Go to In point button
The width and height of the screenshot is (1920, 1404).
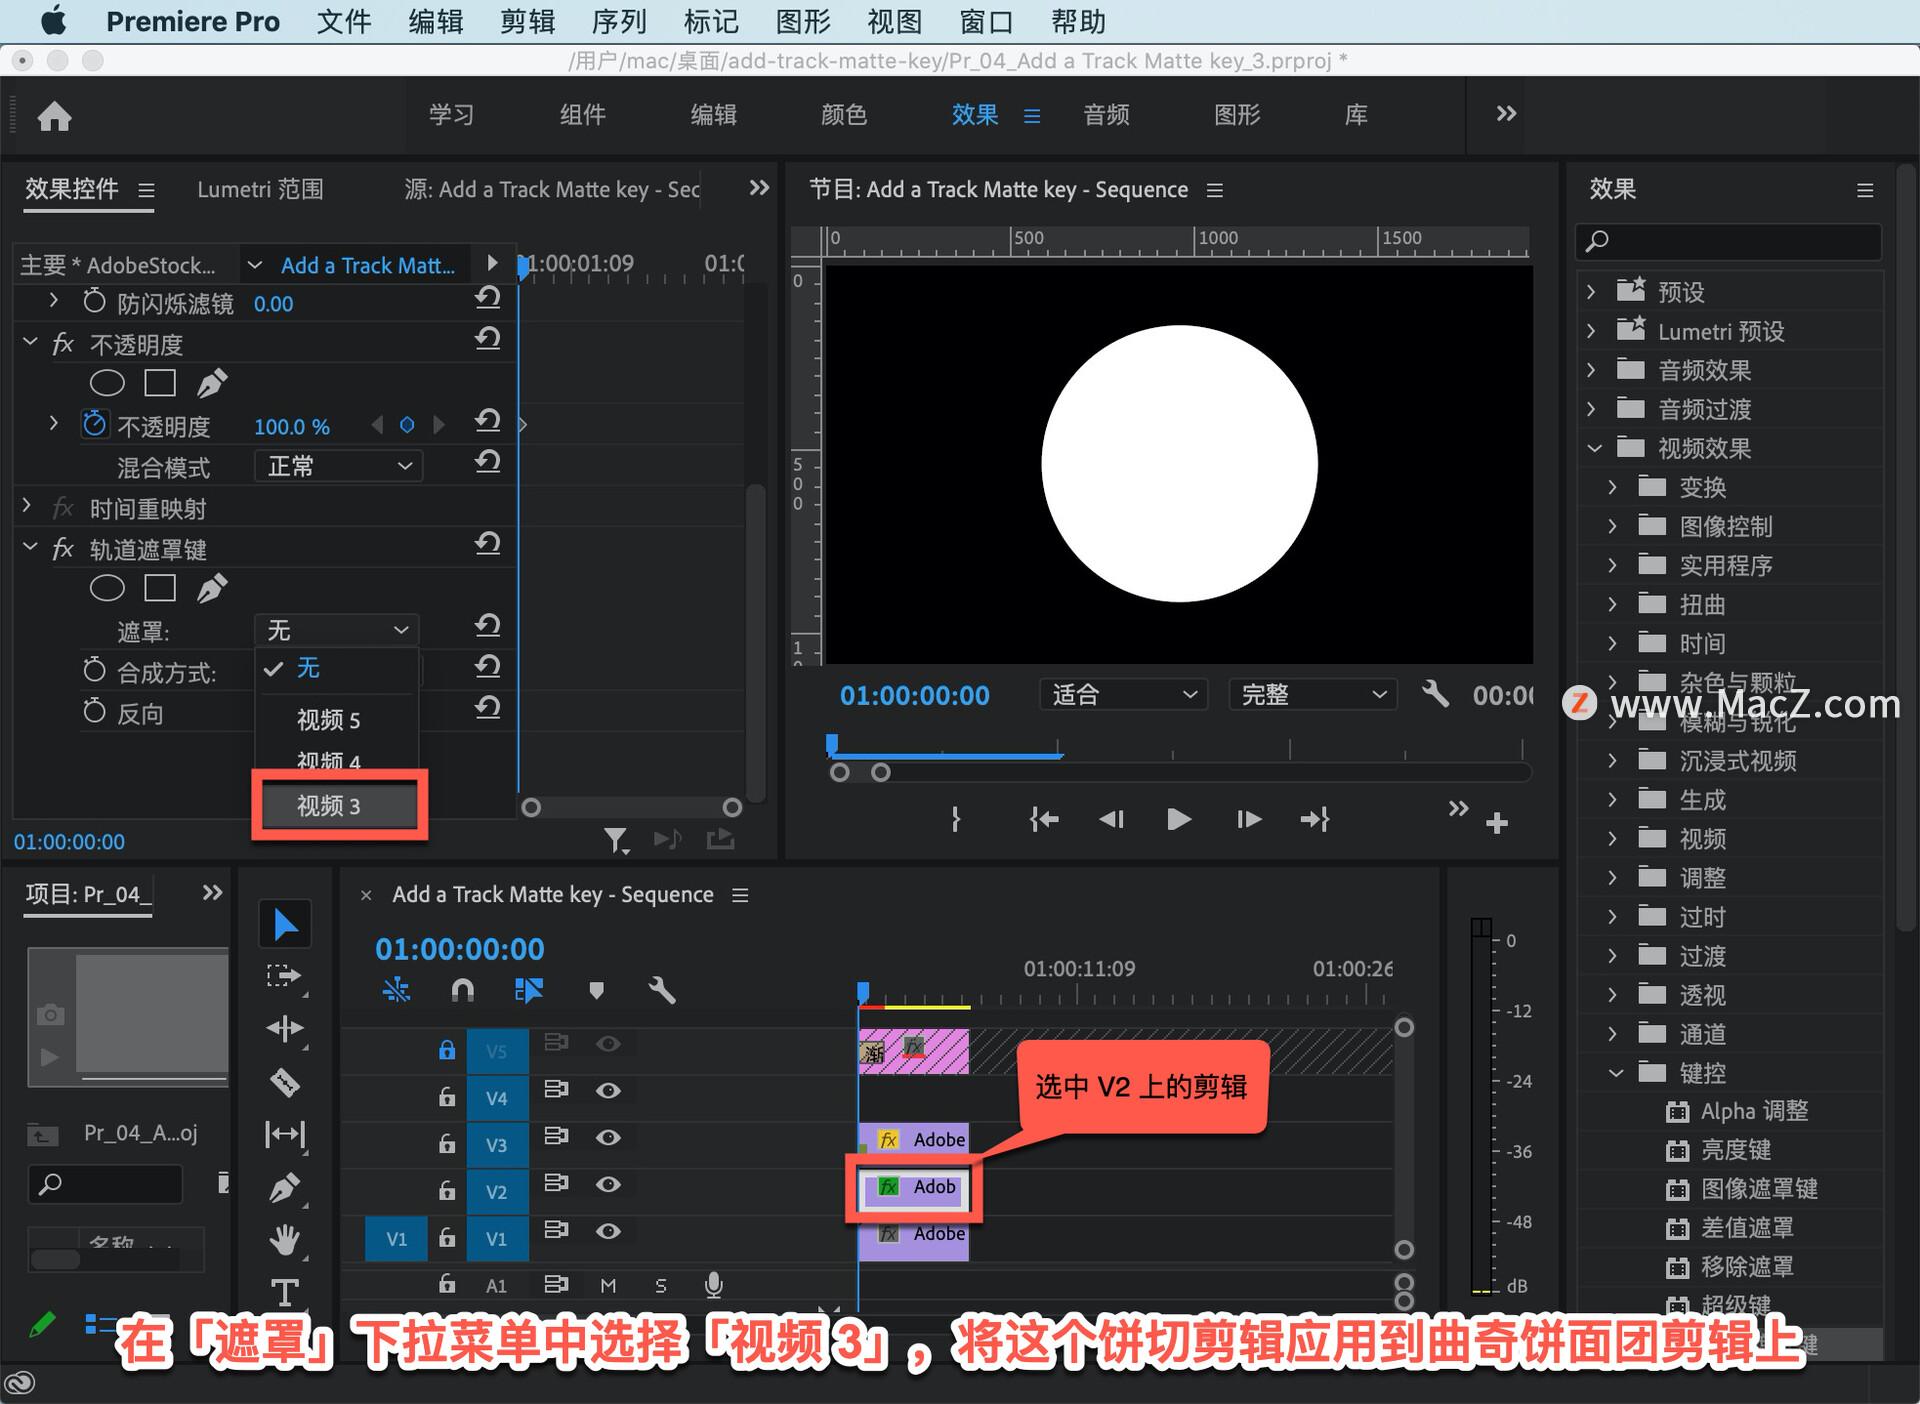1043,820
